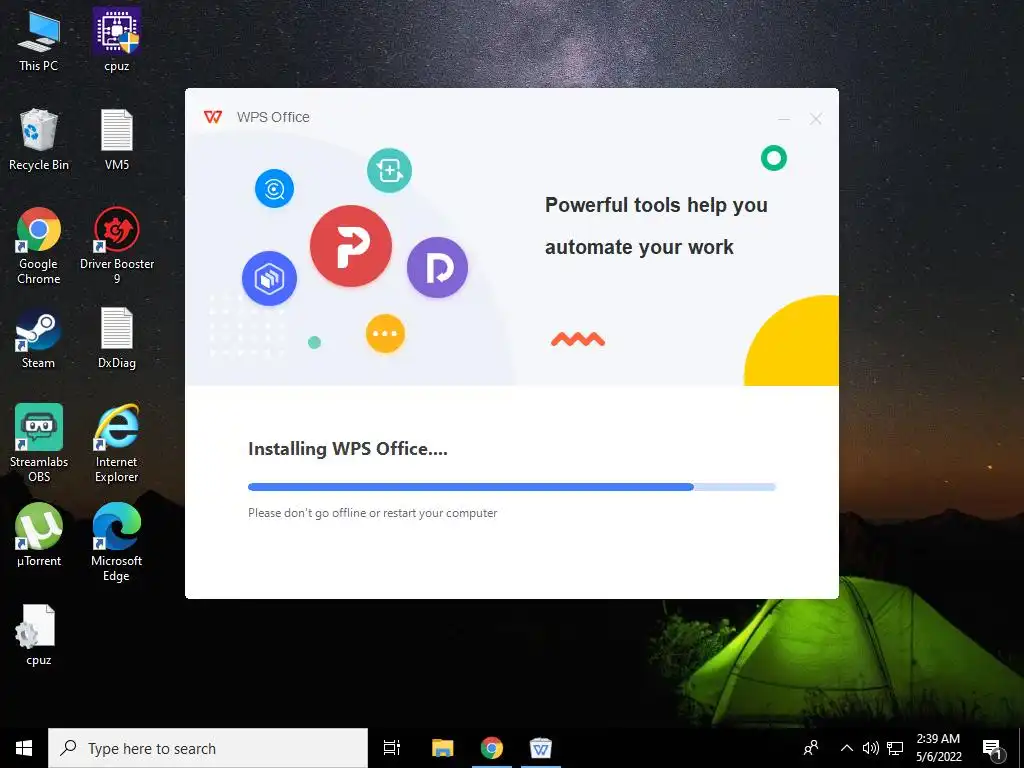Click the taskbar search box

(x=208, y=748)
